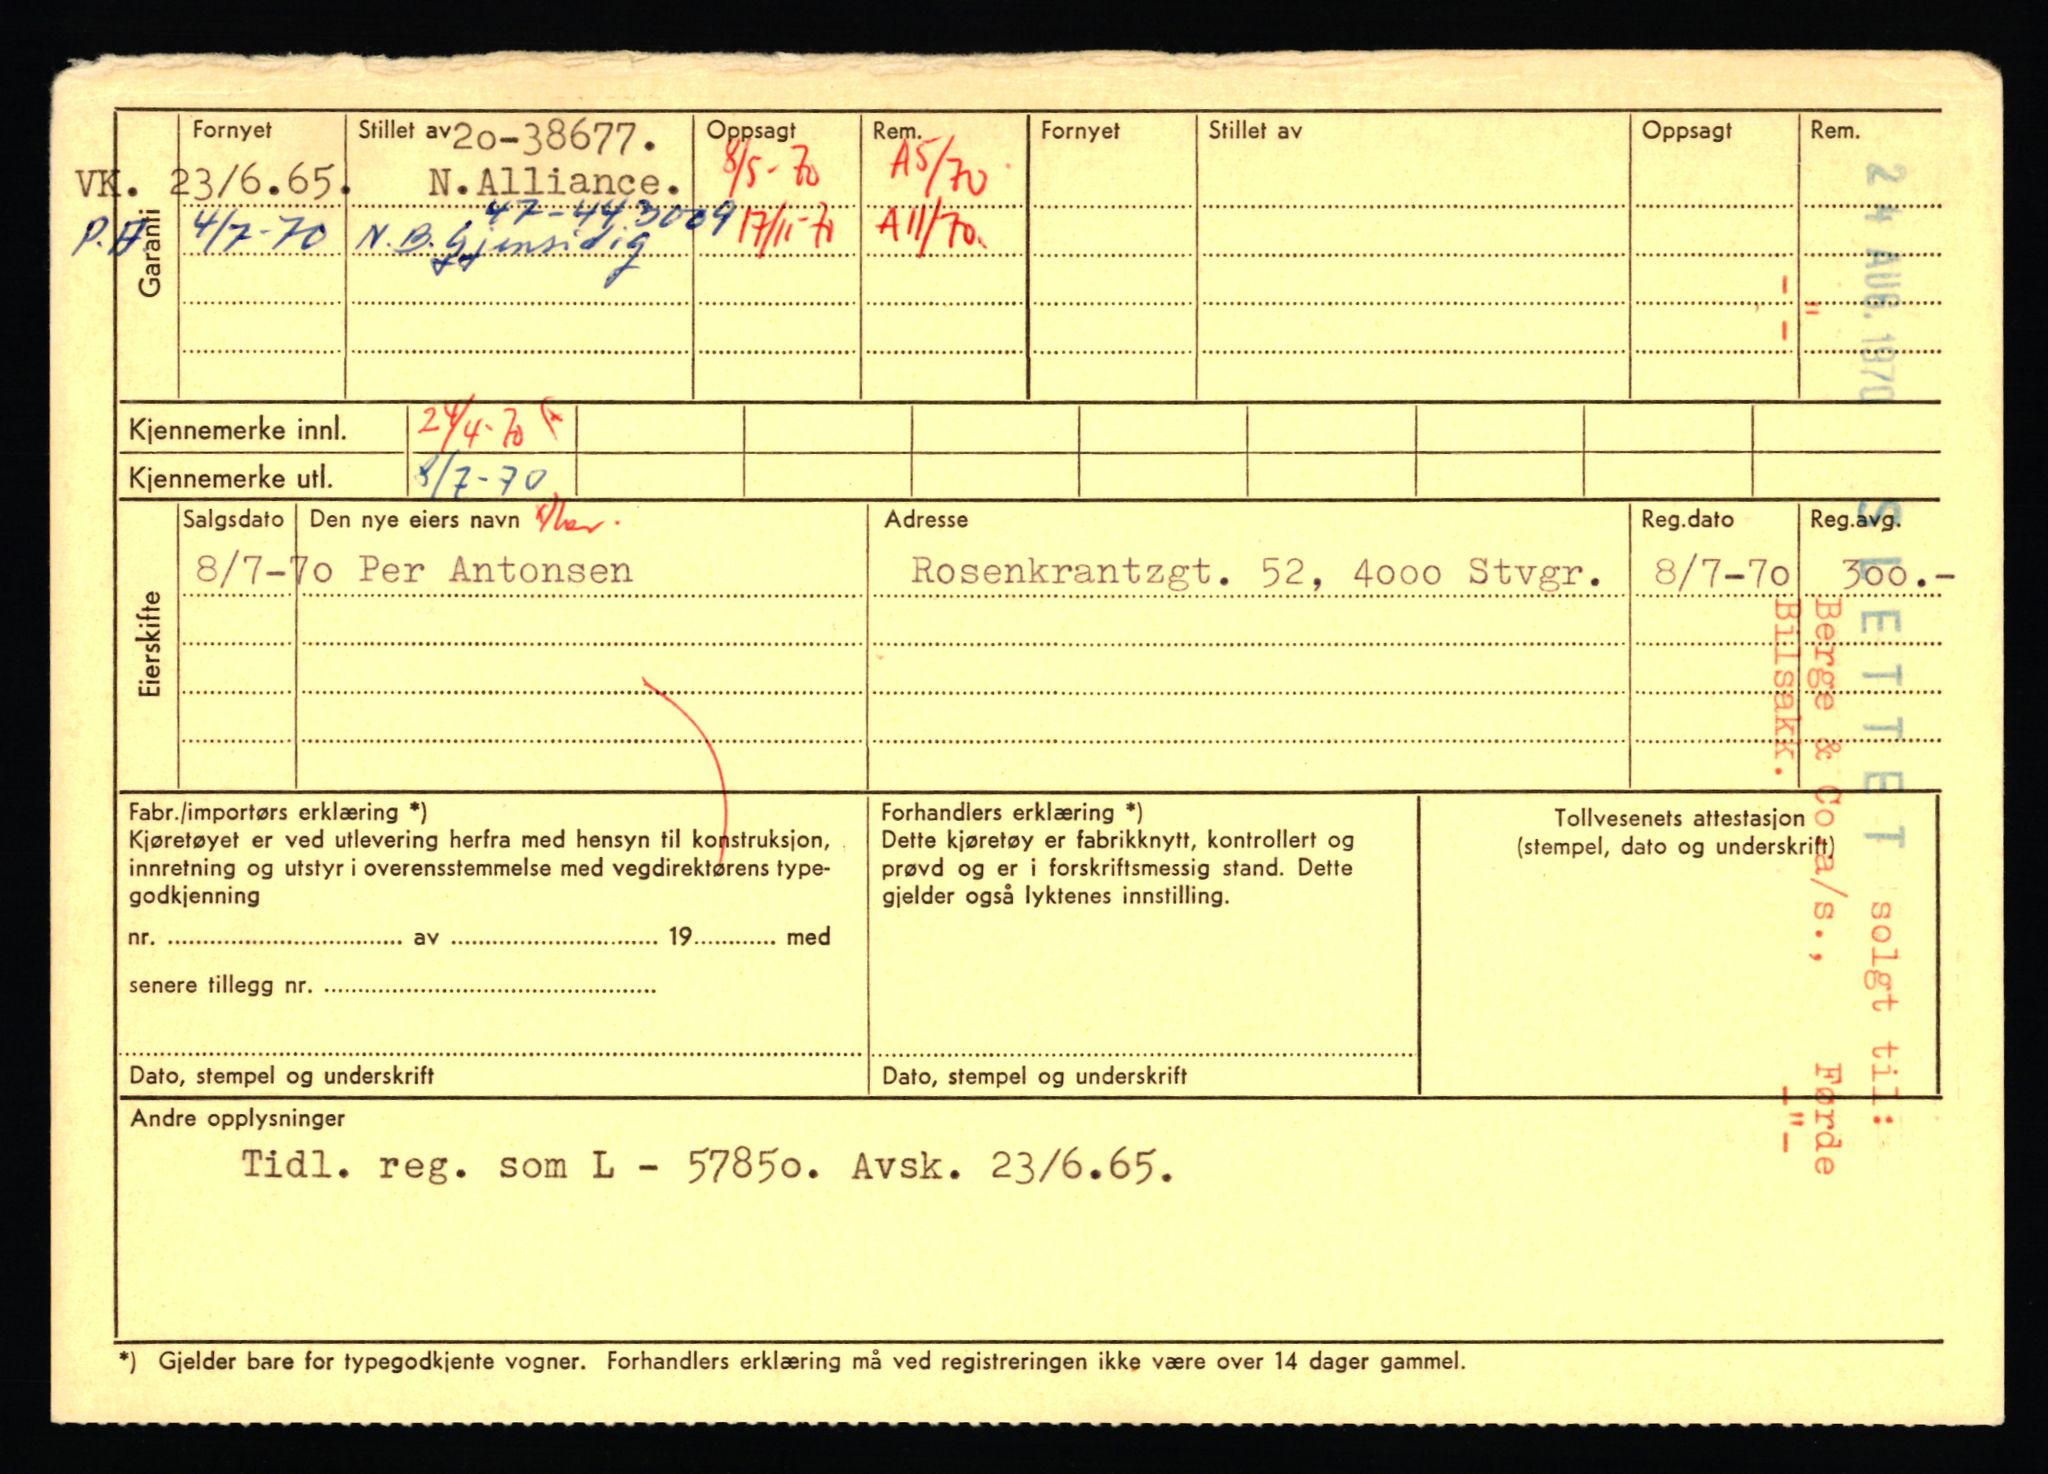Click the 'Reg.dato' column header

(x=1688, y=520)
